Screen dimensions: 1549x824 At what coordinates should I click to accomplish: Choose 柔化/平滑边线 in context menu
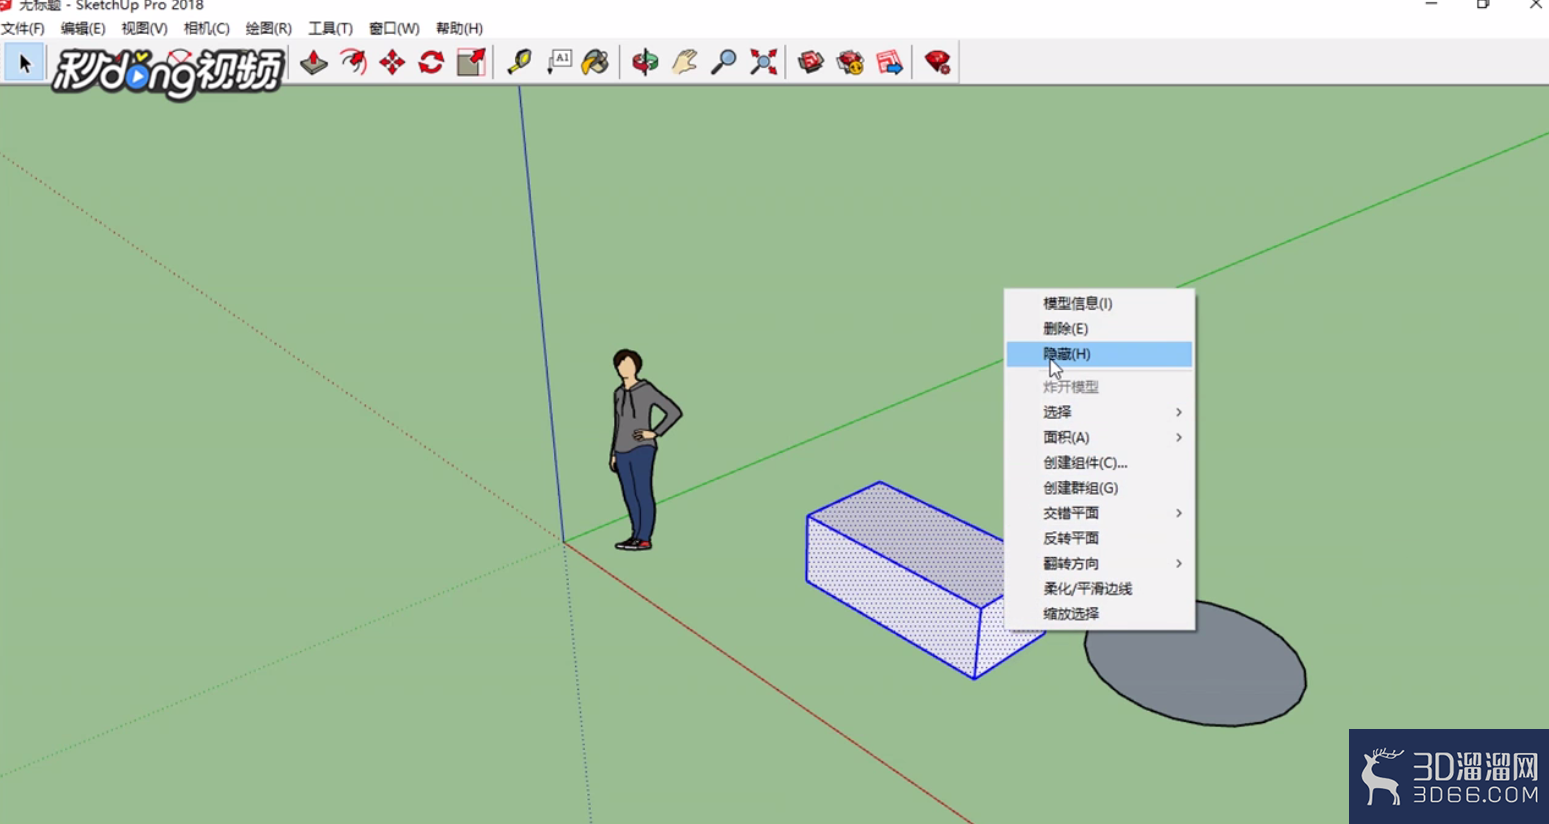point(1099,589)
